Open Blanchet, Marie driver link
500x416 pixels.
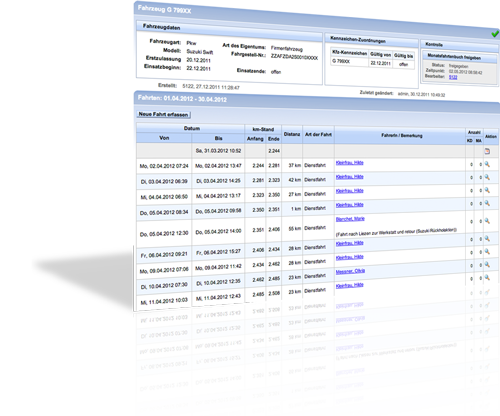[x=350, y=219]
